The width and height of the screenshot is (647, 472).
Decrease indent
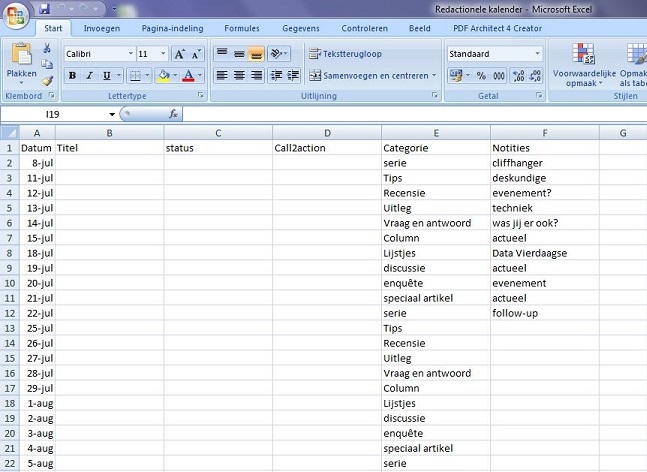click(276, 76)
